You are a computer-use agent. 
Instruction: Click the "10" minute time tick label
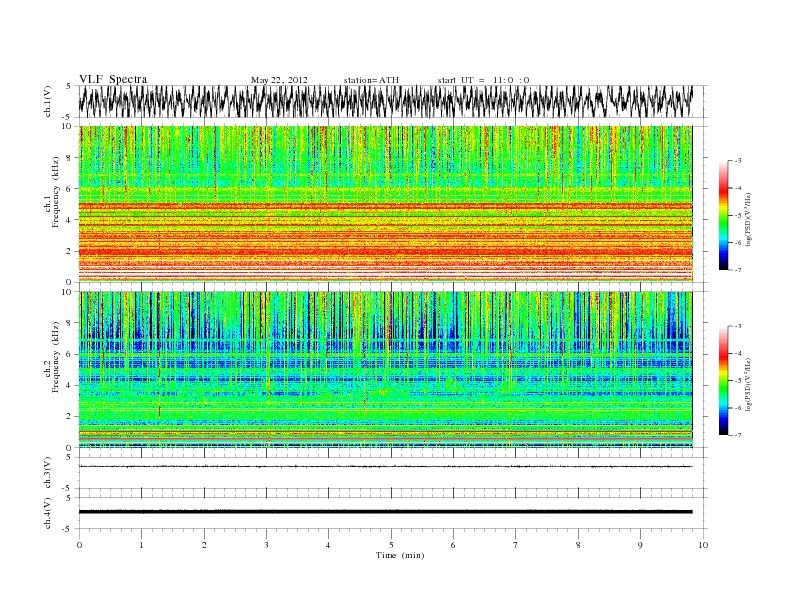[703, 545]
